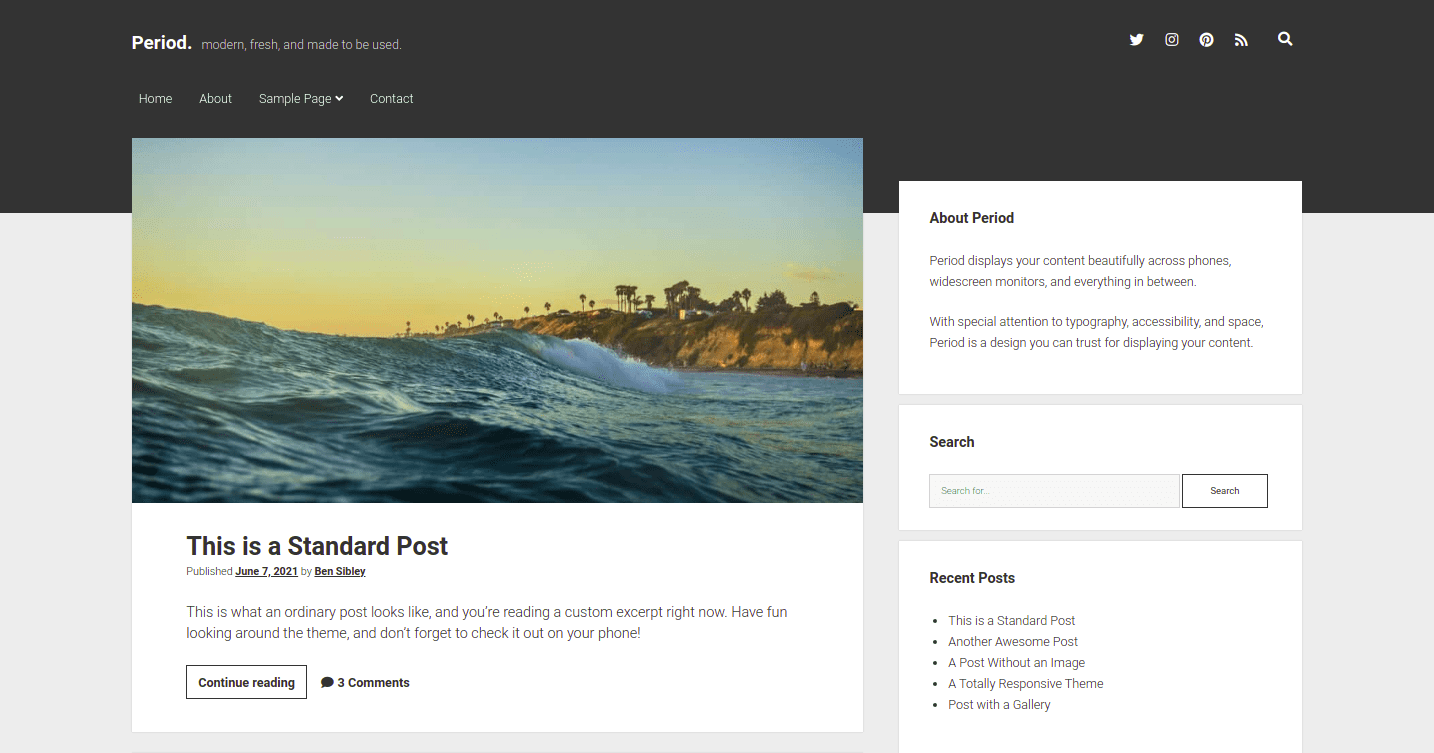
Task: Open recent post 'This is a Standard Post'
Action: 1011,620
